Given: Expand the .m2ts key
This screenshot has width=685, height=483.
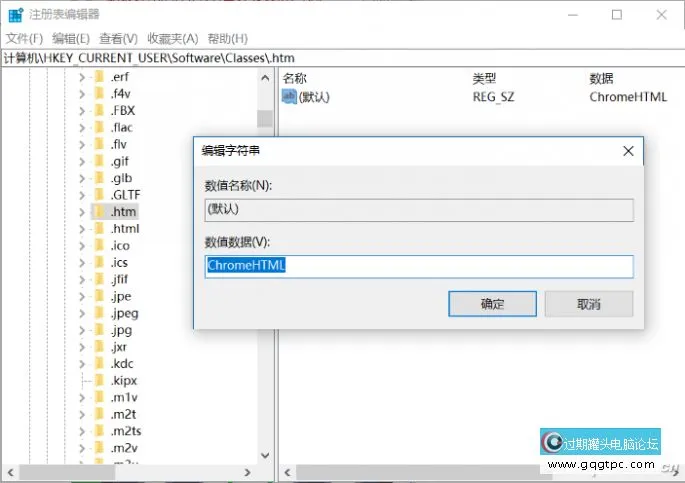Looking at the screenshot, I should click(82, 431).
